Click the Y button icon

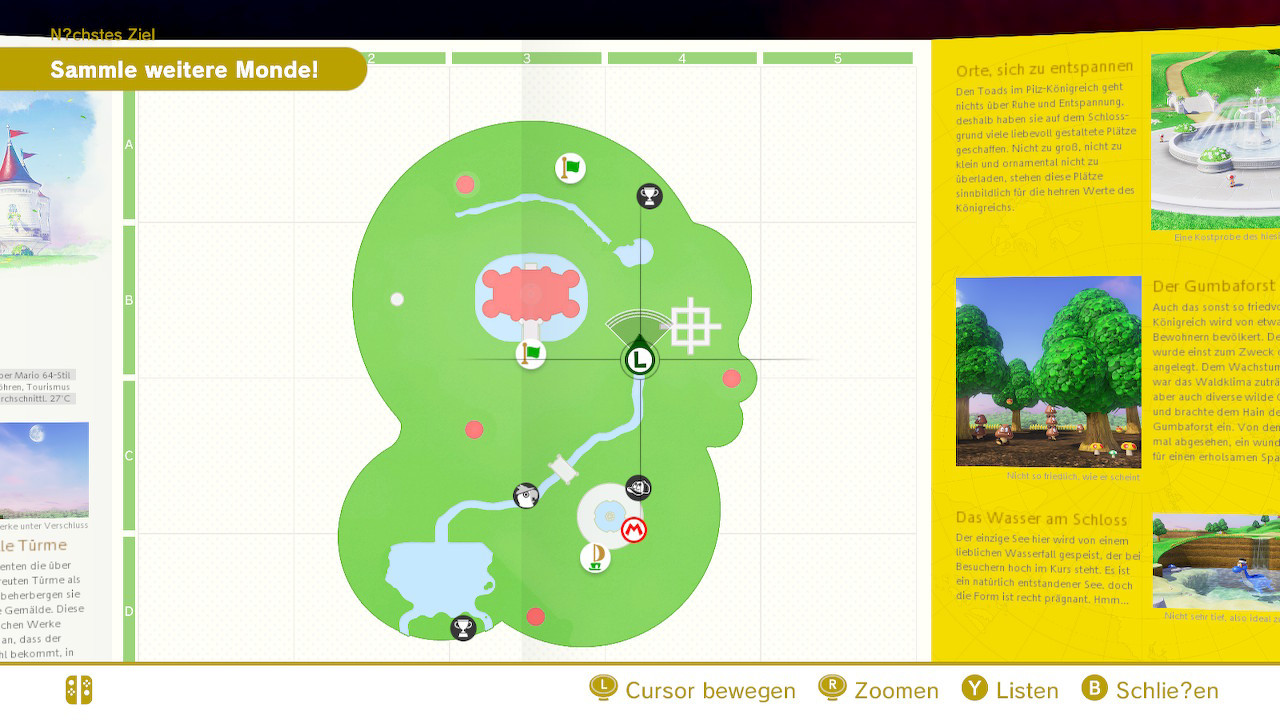975,688
